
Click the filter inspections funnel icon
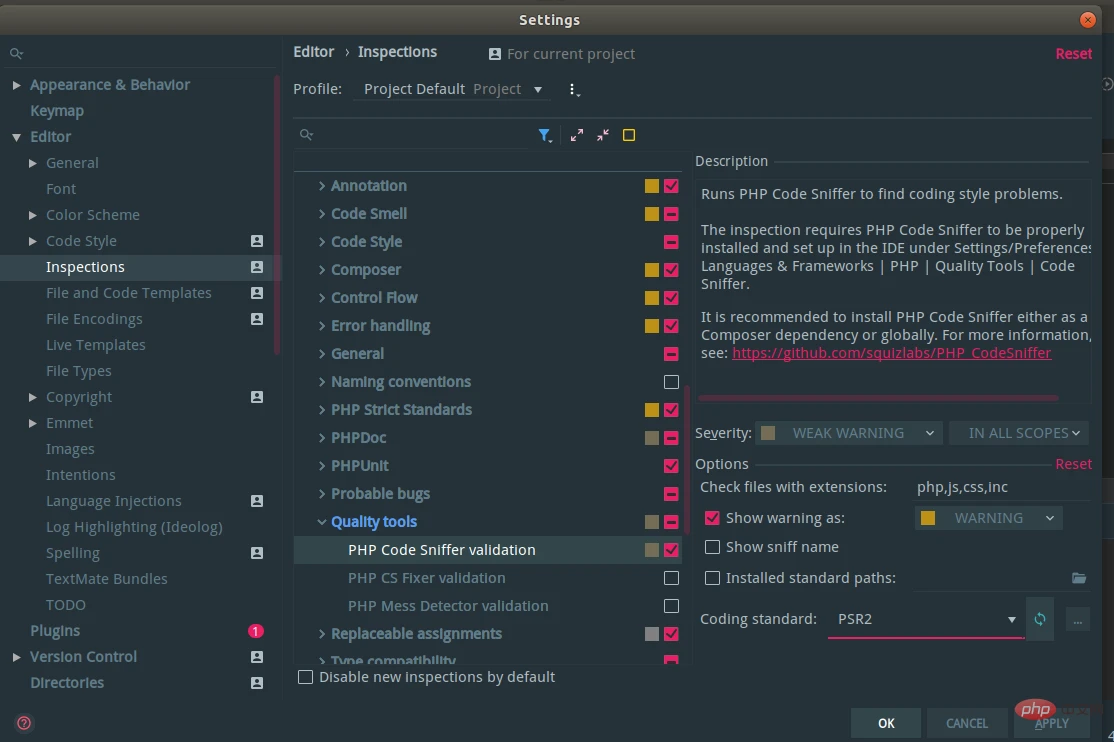[544, 135]
